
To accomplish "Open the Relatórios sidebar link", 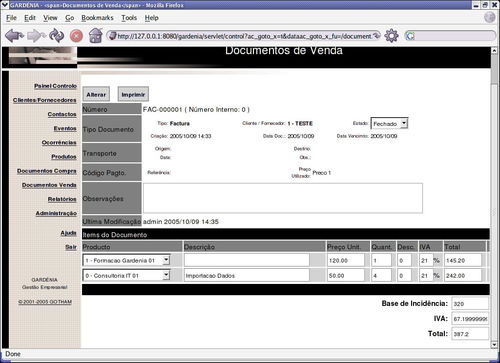I will pyautogui.click(x=62, y=199).
